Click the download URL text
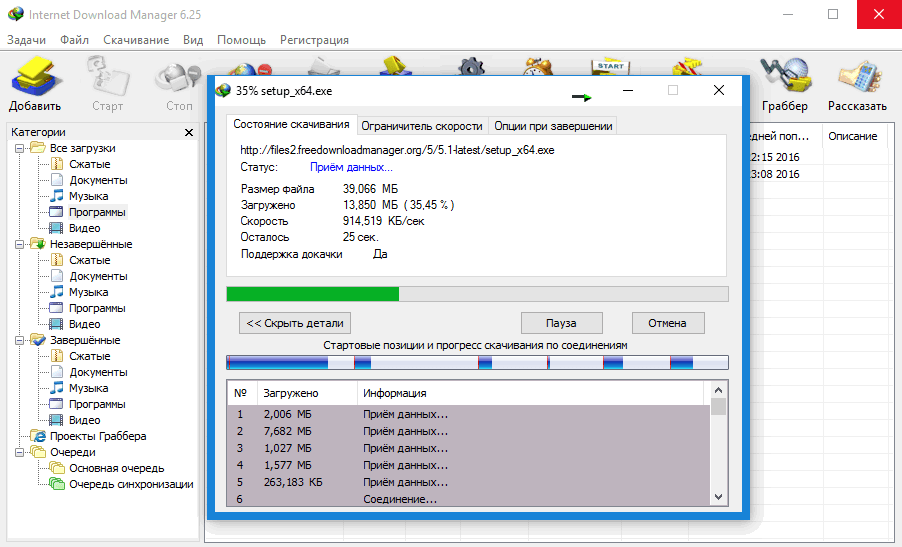 398,150
